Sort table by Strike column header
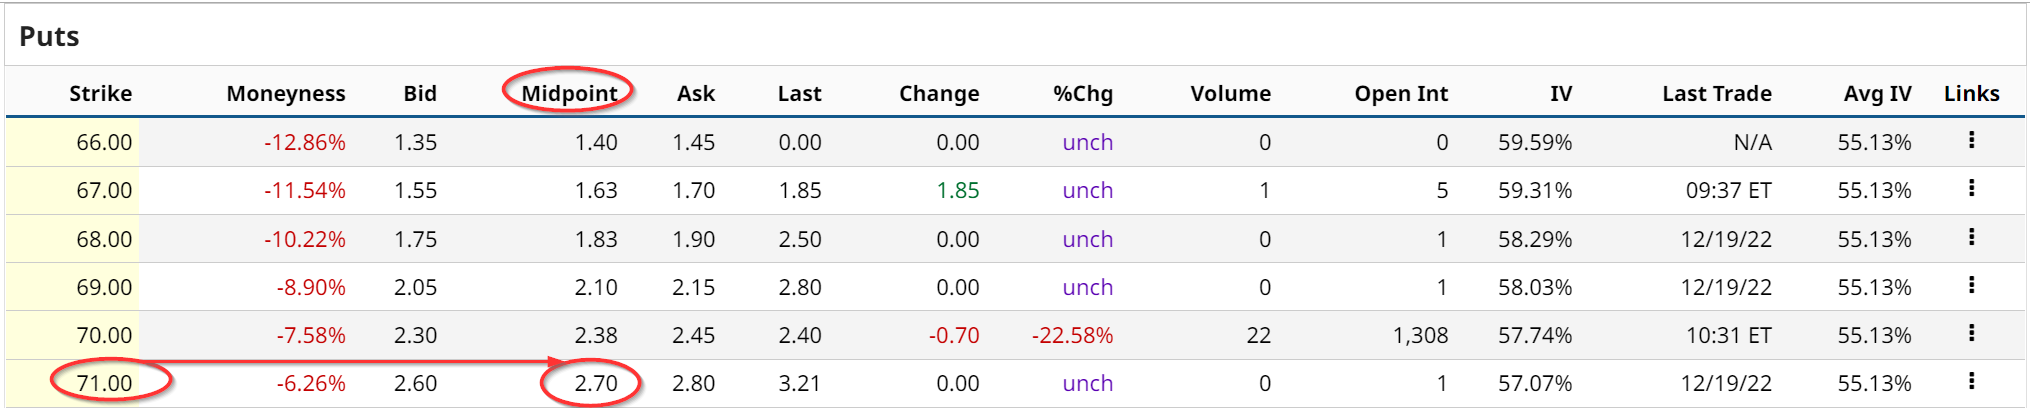Screen dimensions: 2030x408 tap(100, 93)
